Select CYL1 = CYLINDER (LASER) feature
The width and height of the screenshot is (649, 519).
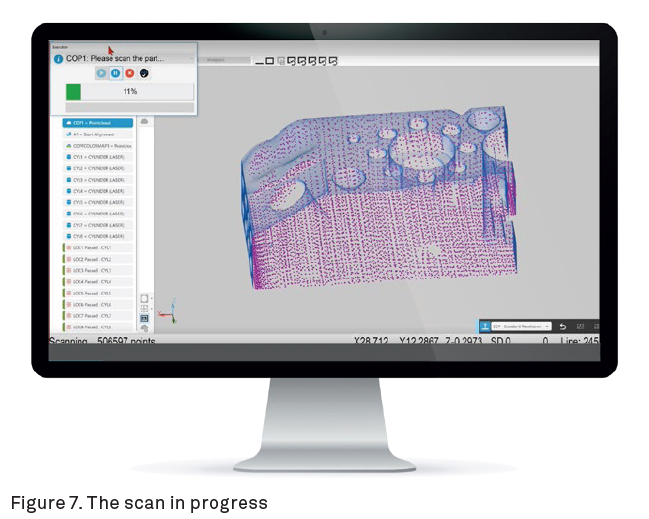tap(98, 157)
